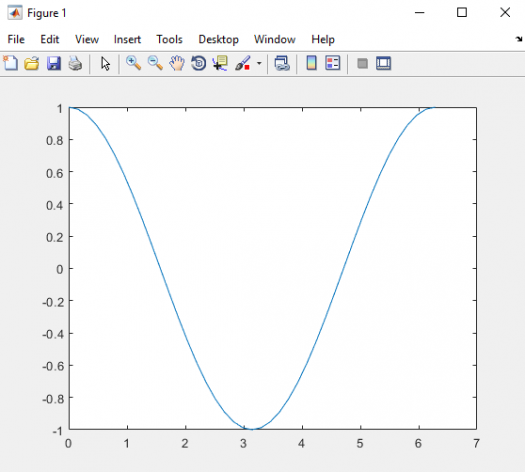The image size is (525, 472).
Task: Activate the Zoom Out magnifier tool
Action: coord(155,63)
